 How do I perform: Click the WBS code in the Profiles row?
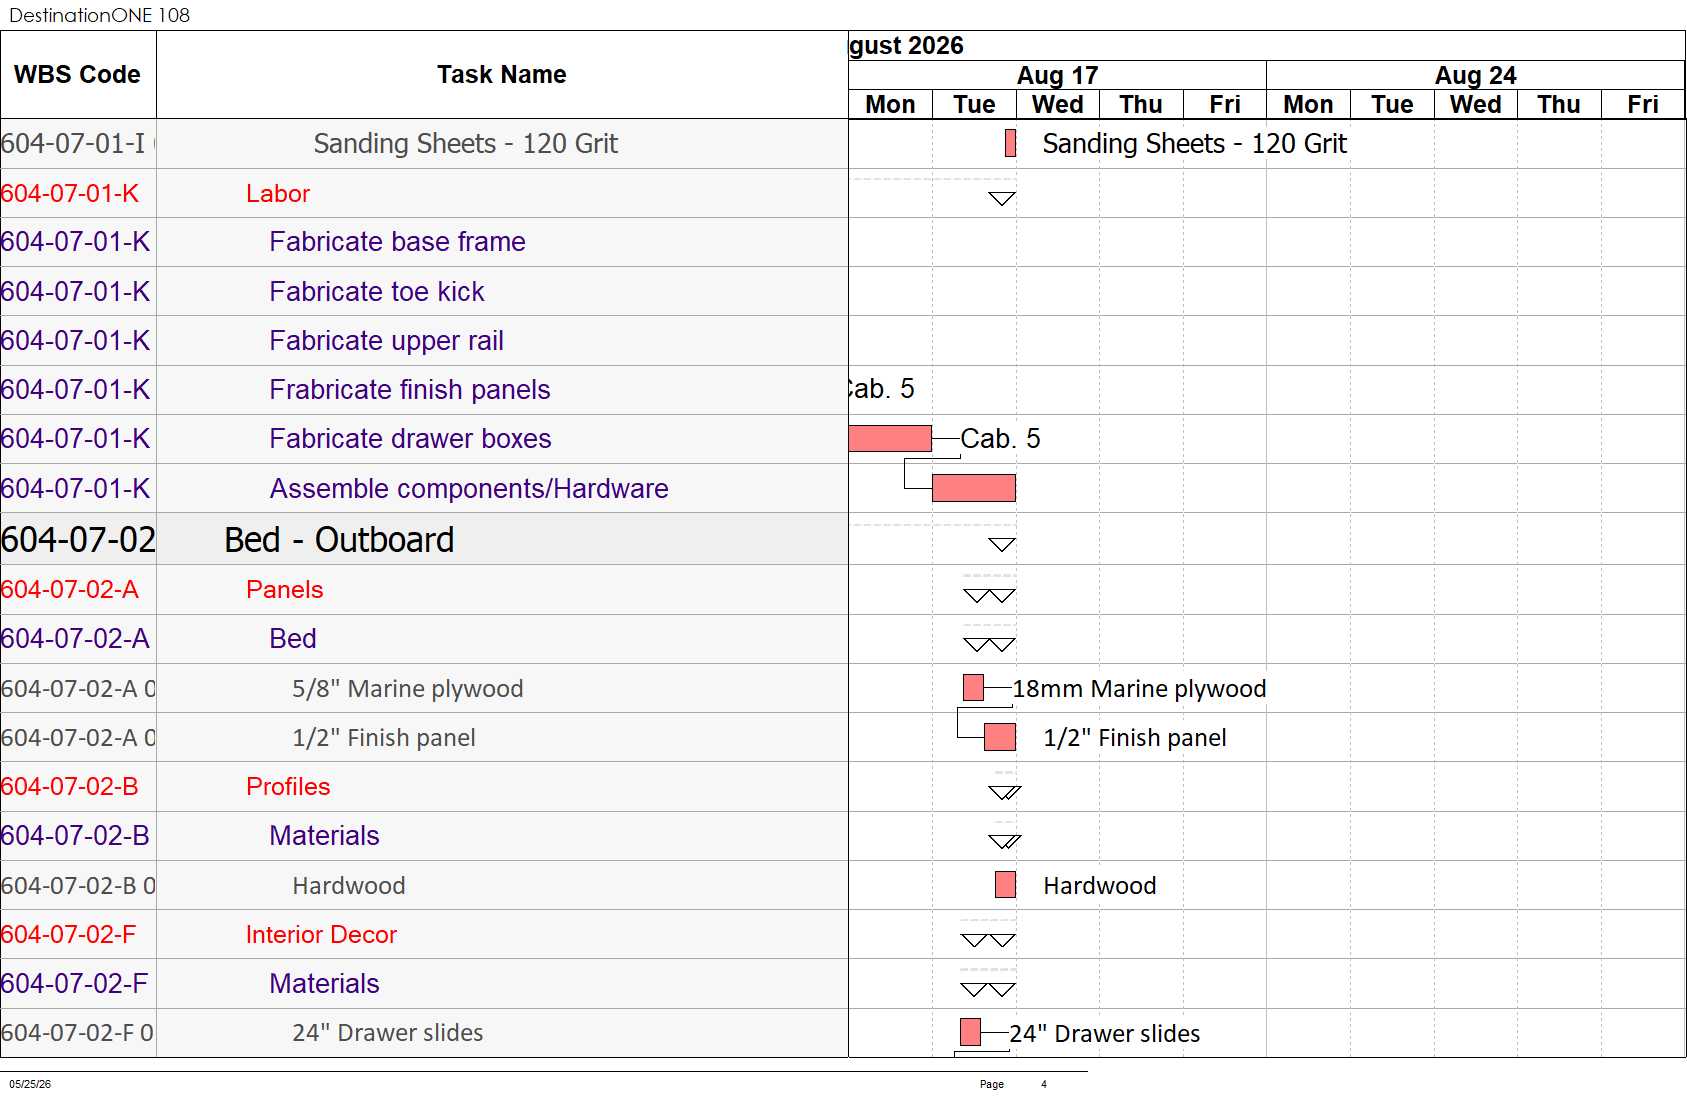(70, 786)
